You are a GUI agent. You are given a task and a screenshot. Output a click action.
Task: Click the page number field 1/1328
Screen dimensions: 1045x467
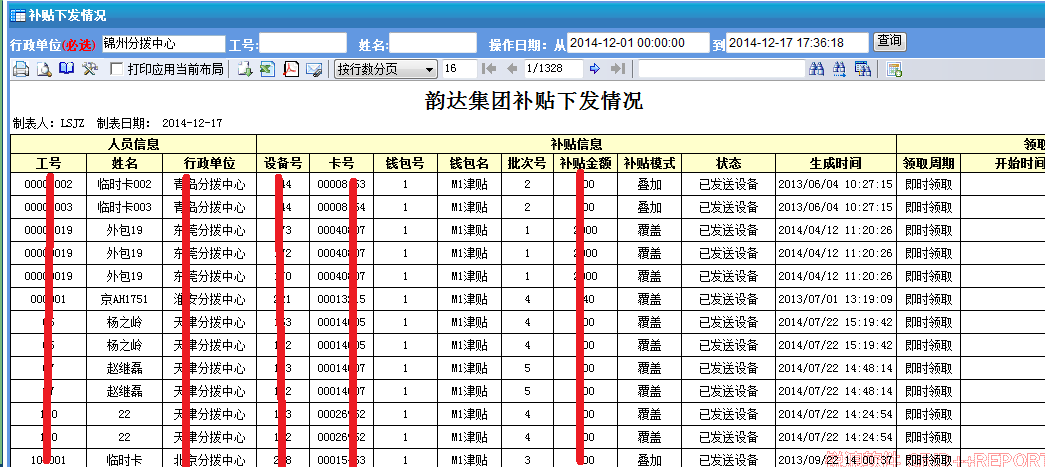(553, 69)
